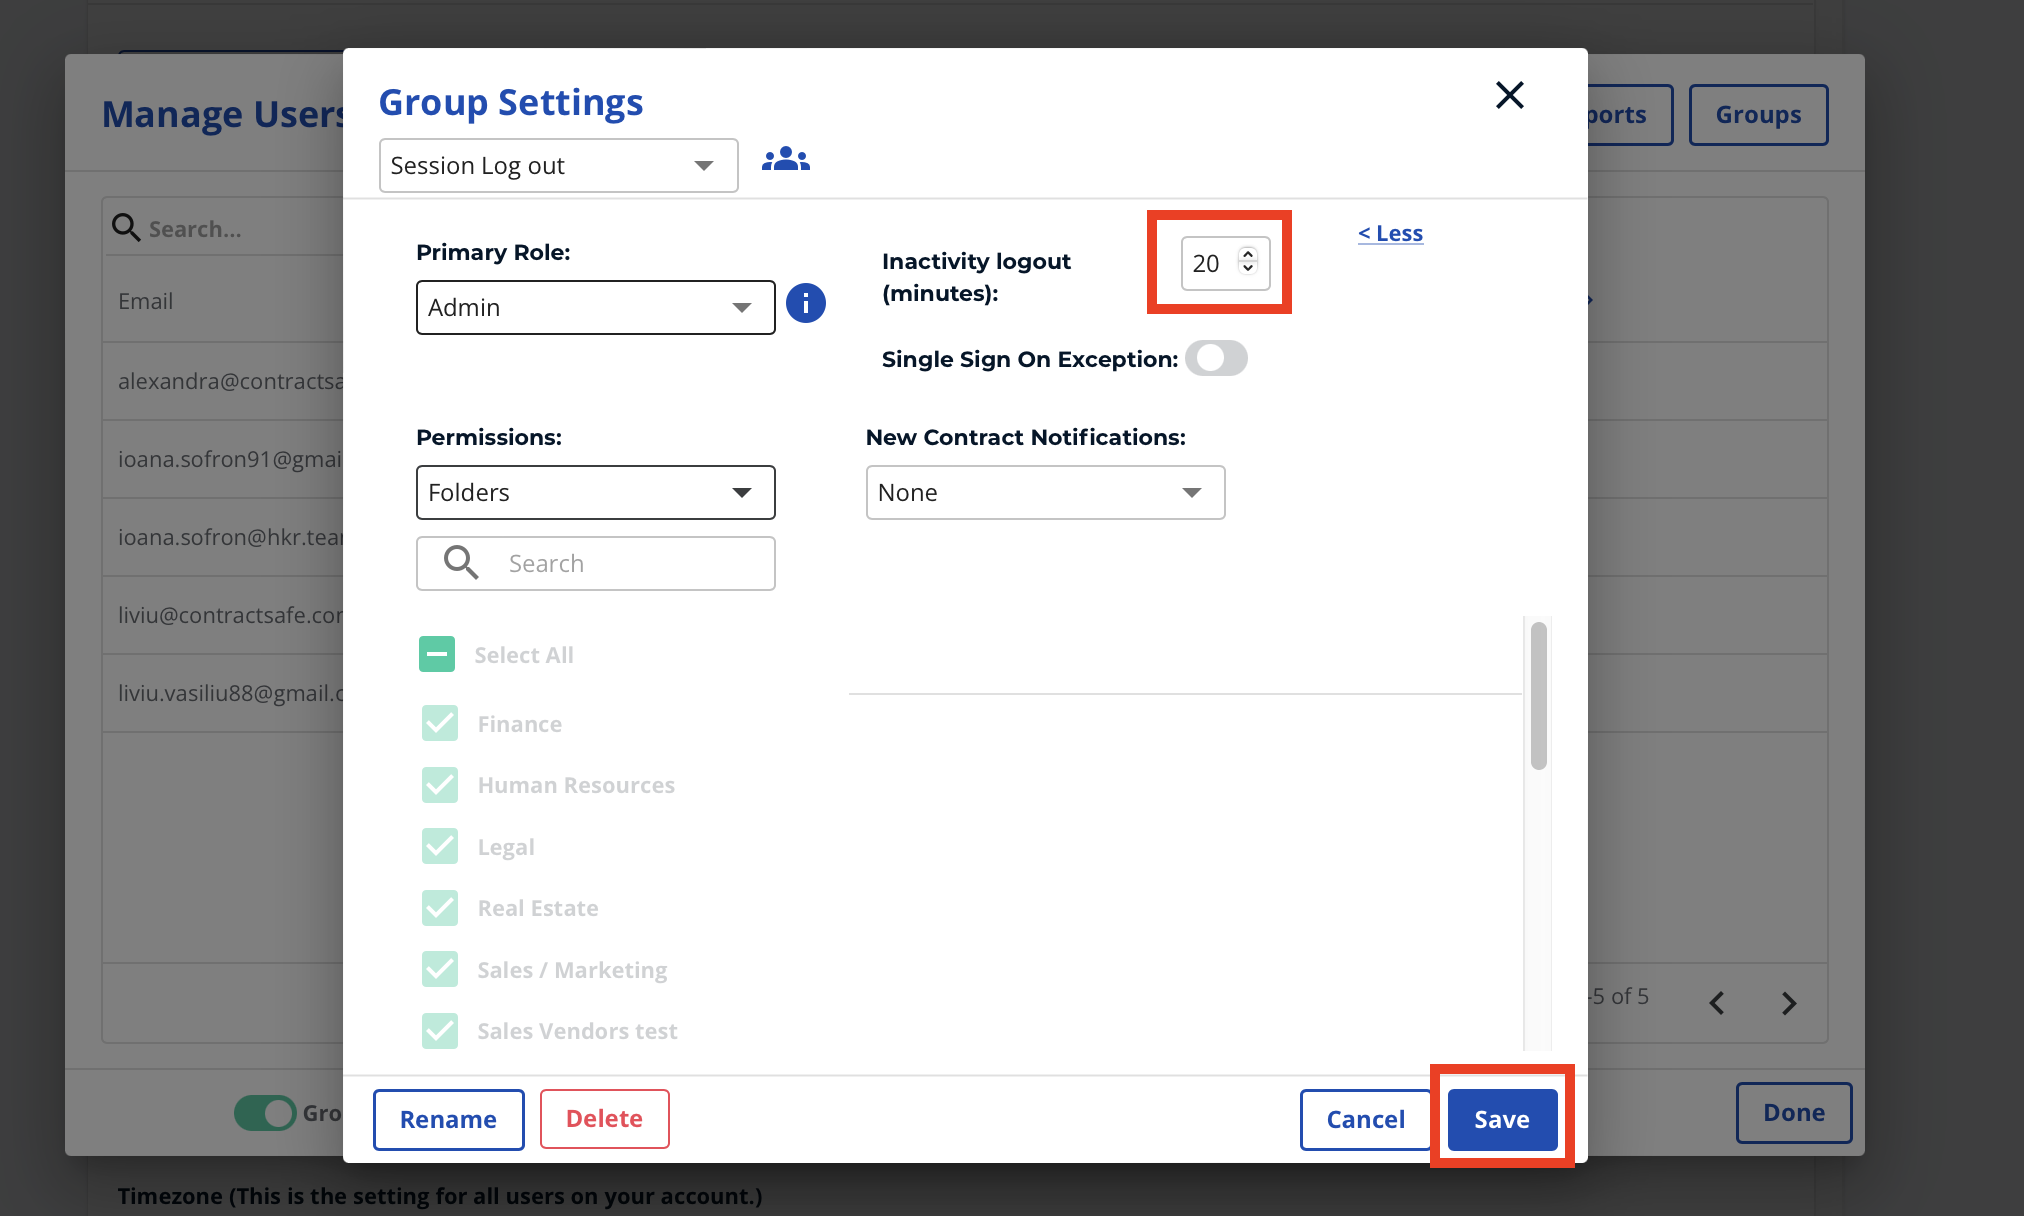This screenshot has height=1216, width=2024.
Task: Open the Session Log out group dropdown
Action: [557, 165]
